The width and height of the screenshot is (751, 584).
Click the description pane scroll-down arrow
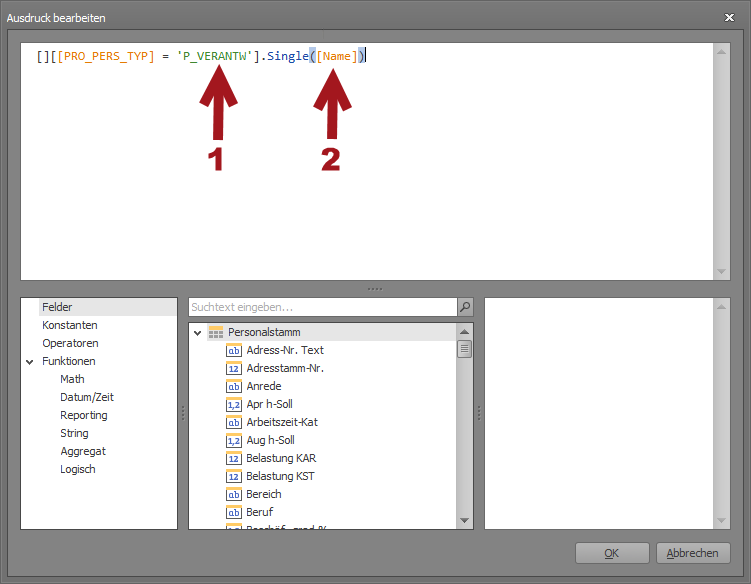pos(721,520)
